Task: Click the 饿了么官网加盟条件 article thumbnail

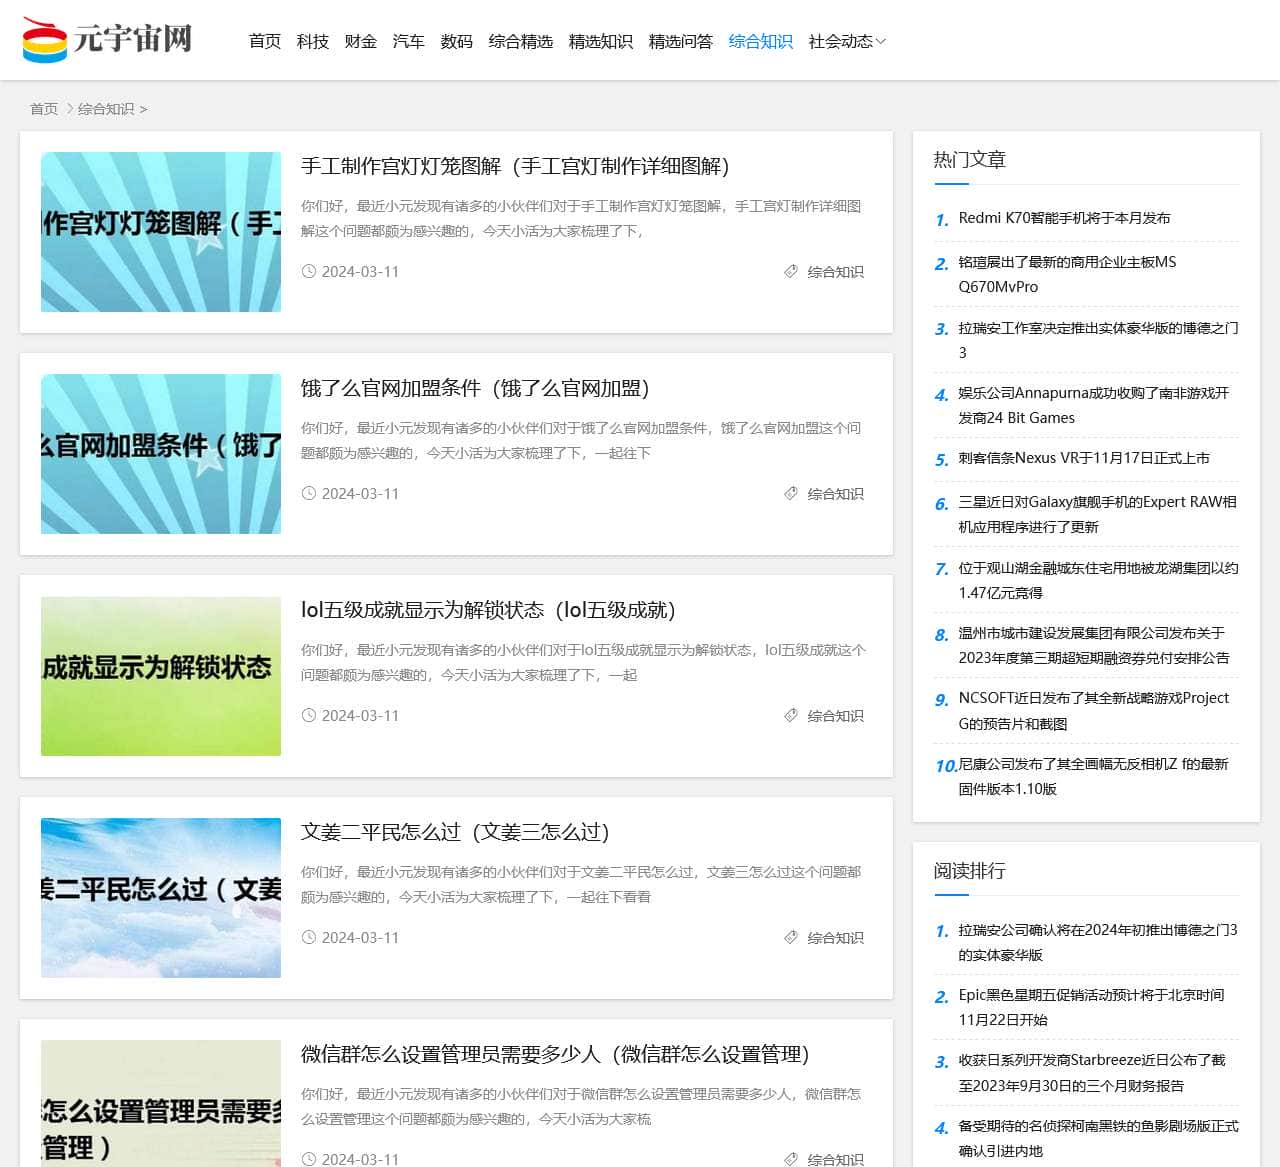Action: (160, 454)
